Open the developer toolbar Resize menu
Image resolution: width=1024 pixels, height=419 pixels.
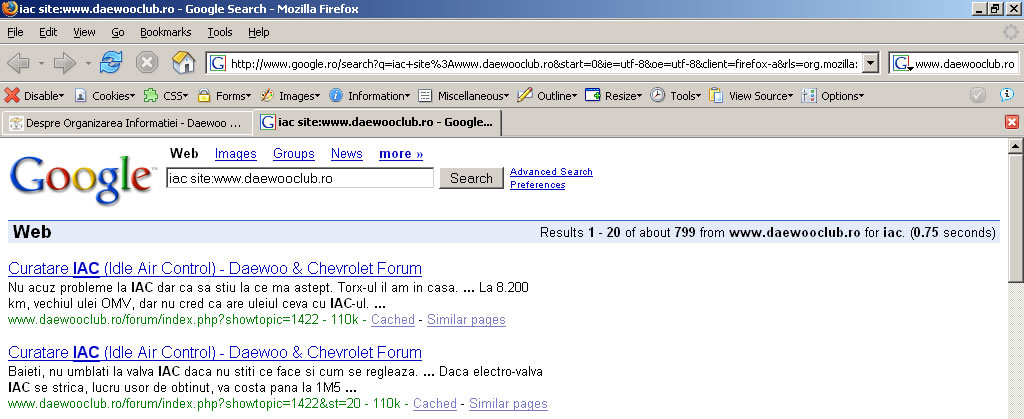click(x=613, y=96)
